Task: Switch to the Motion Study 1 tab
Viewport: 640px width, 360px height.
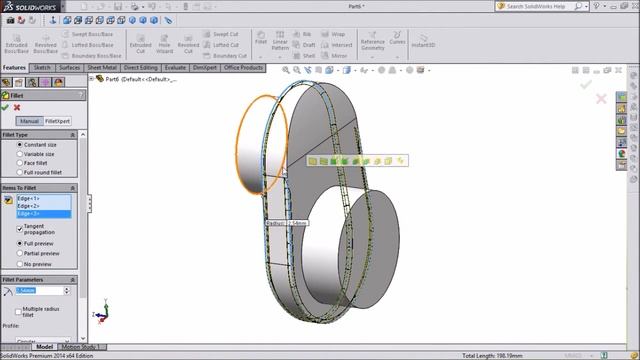Action: [x=81, y=347]
